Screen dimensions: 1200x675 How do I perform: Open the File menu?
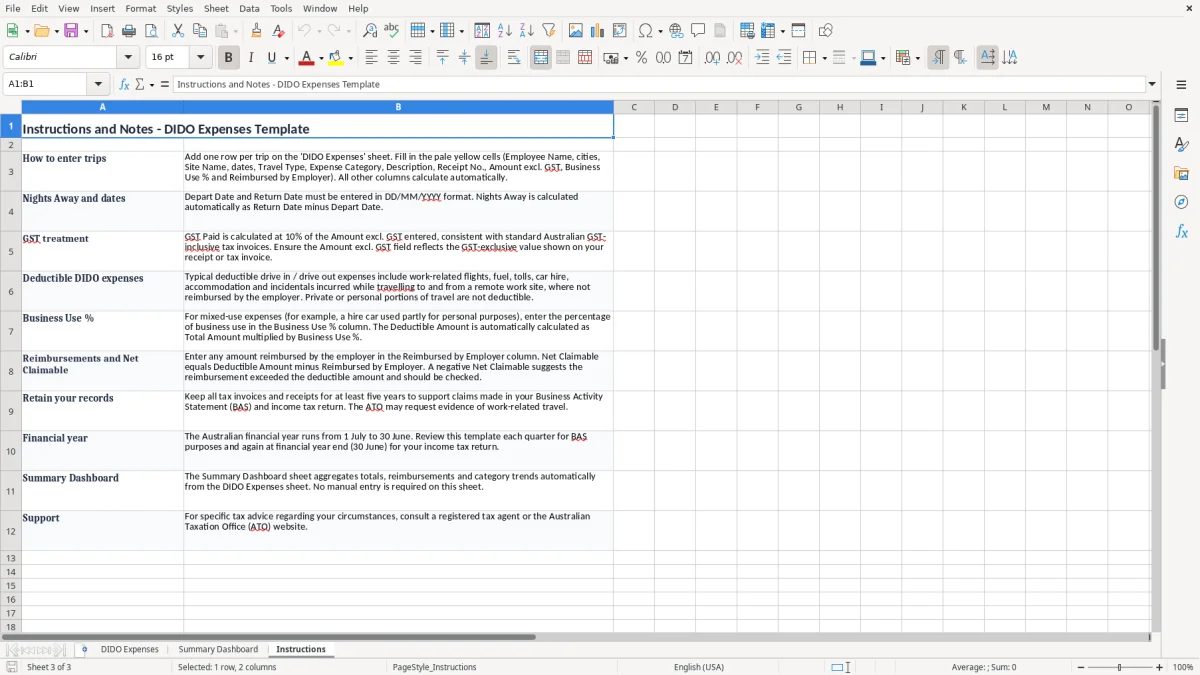tap(13, 8)
